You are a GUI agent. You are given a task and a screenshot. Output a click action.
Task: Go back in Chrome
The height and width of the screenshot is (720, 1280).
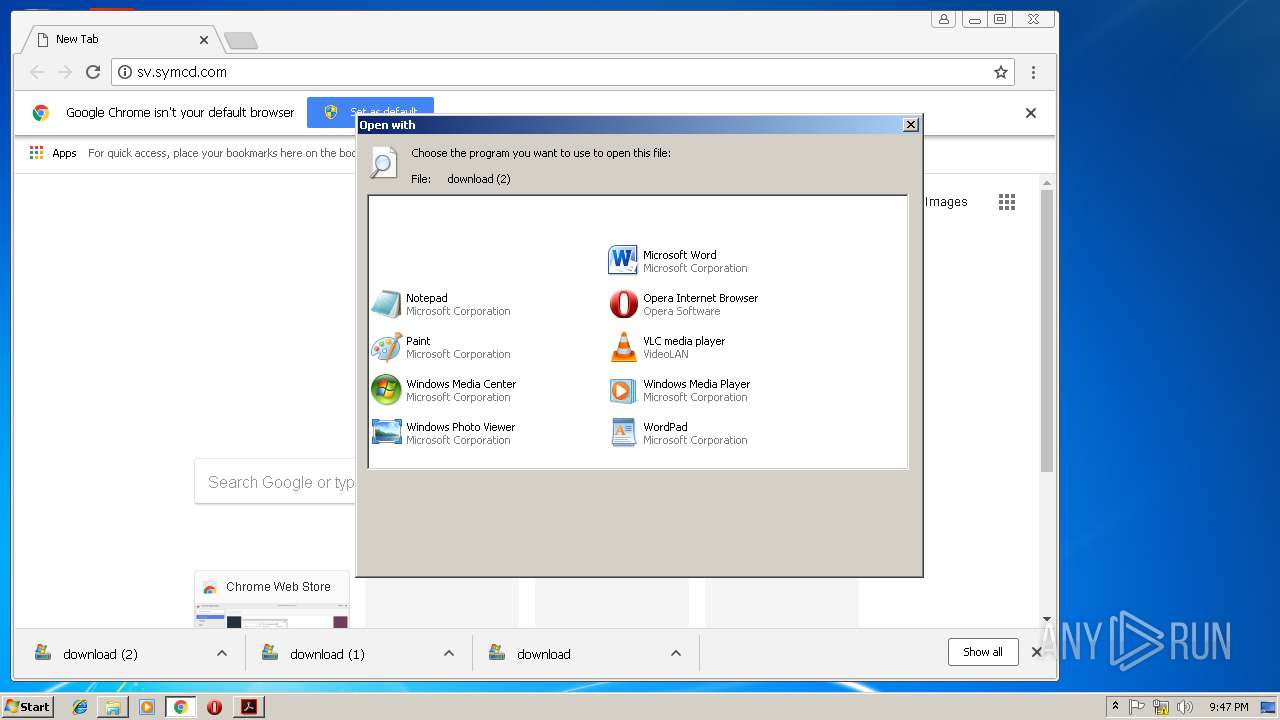(x=37, y=72)
